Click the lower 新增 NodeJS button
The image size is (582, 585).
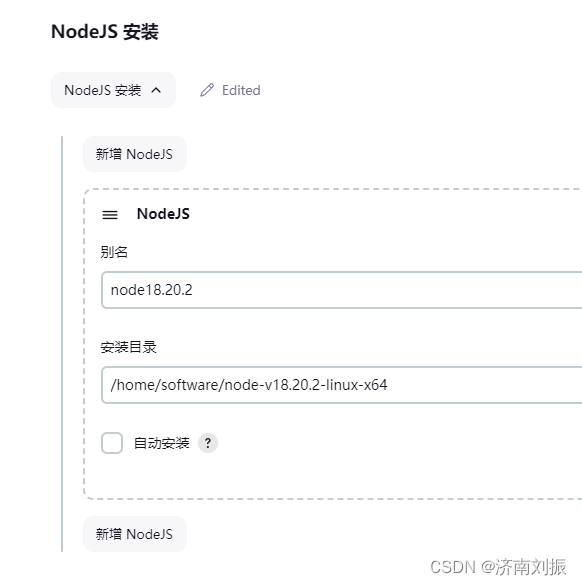(x=135, y=534)
